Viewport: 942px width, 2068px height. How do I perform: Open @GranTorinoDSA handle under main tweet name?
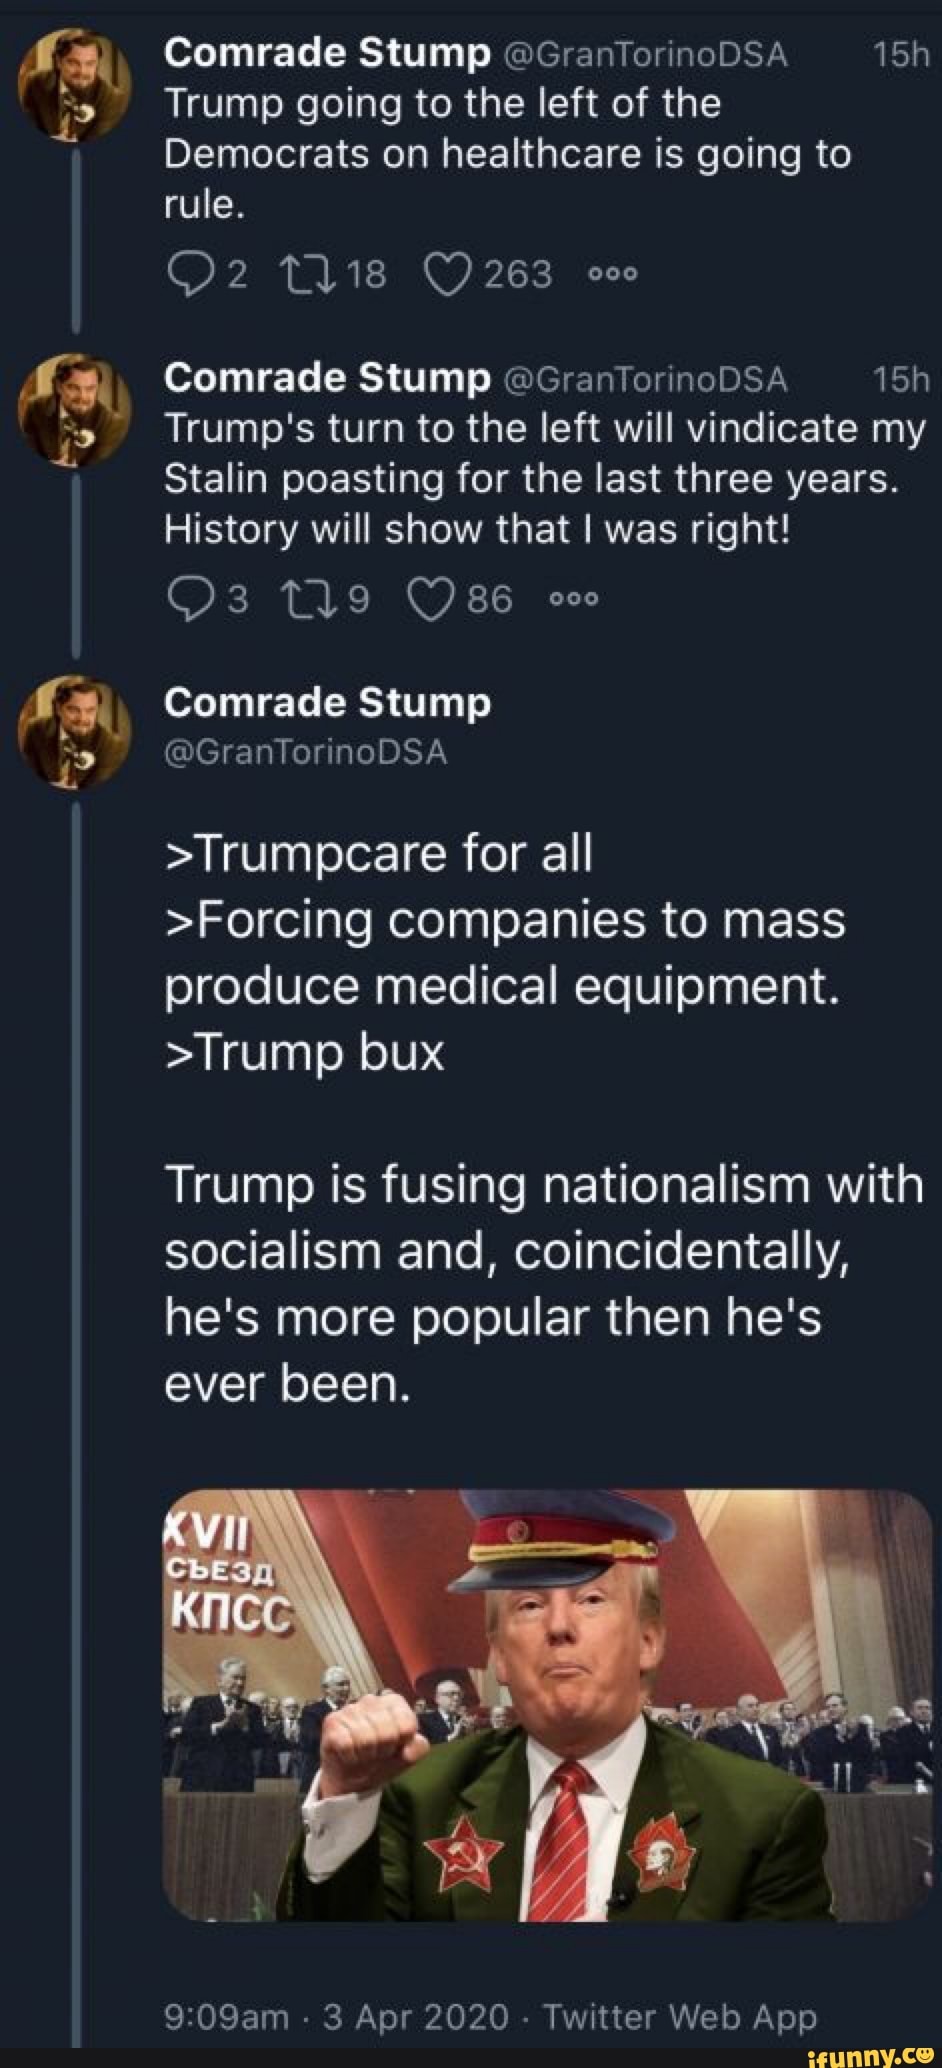[306, 752]
